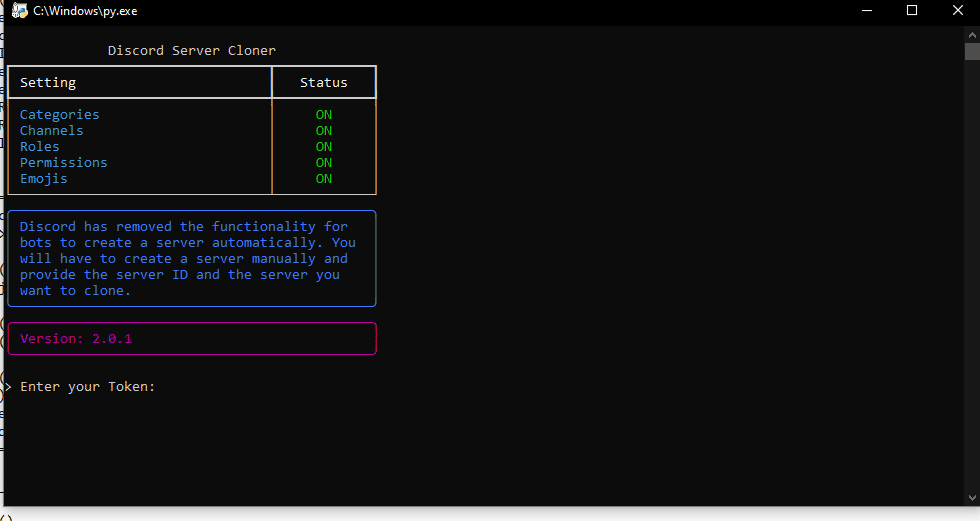Click the scrollbar down arrow

972,498
